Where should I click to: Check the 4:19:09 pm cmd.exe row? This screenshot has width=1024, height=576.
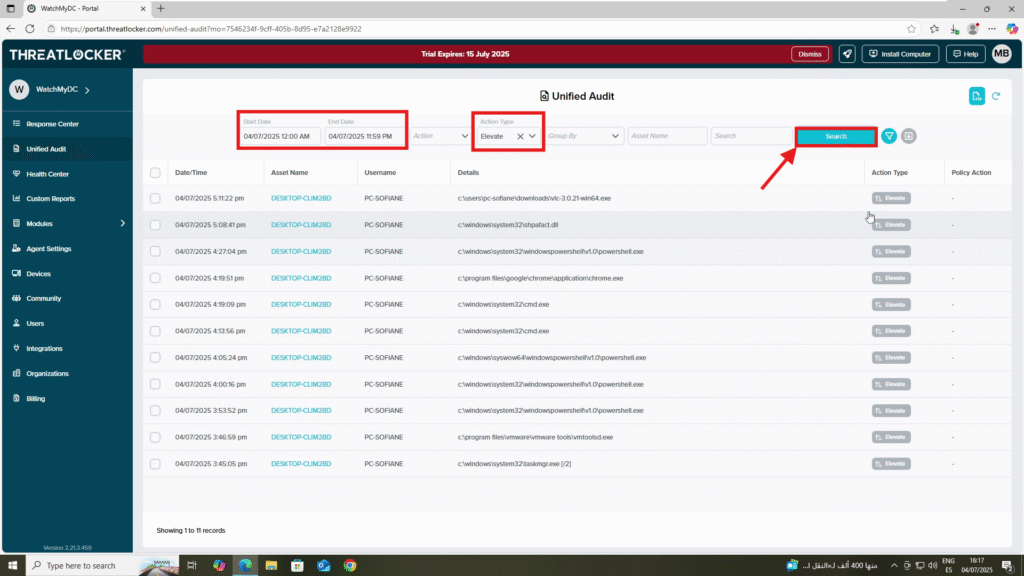coord(155,304)
